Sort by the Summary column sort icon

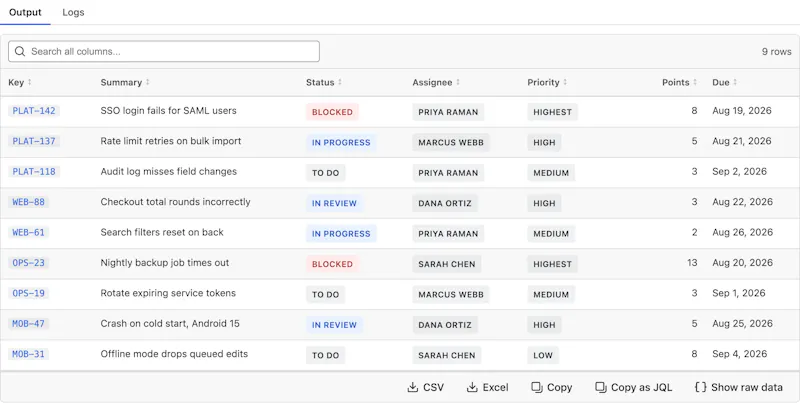[x=147, y=82]
